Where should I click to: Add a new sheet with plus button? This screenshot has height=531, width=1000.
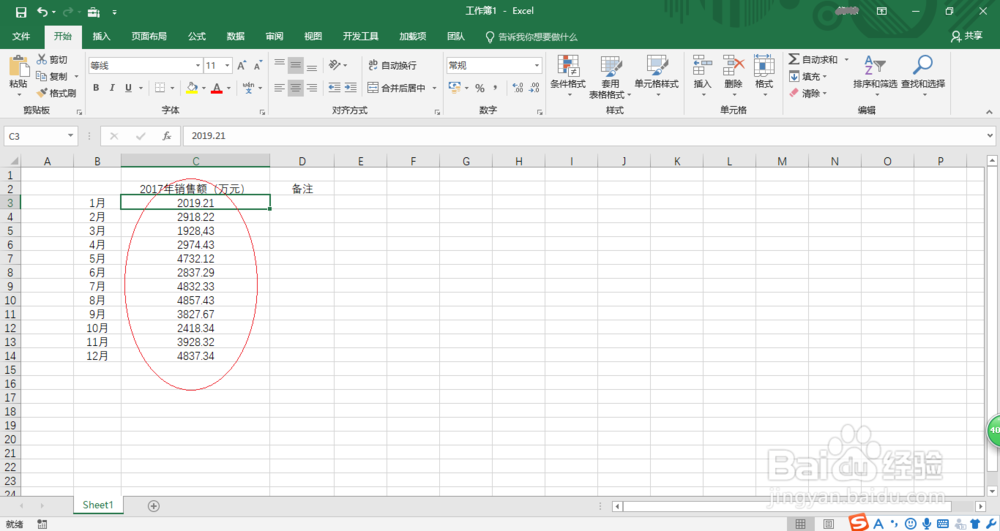(153, 506)
